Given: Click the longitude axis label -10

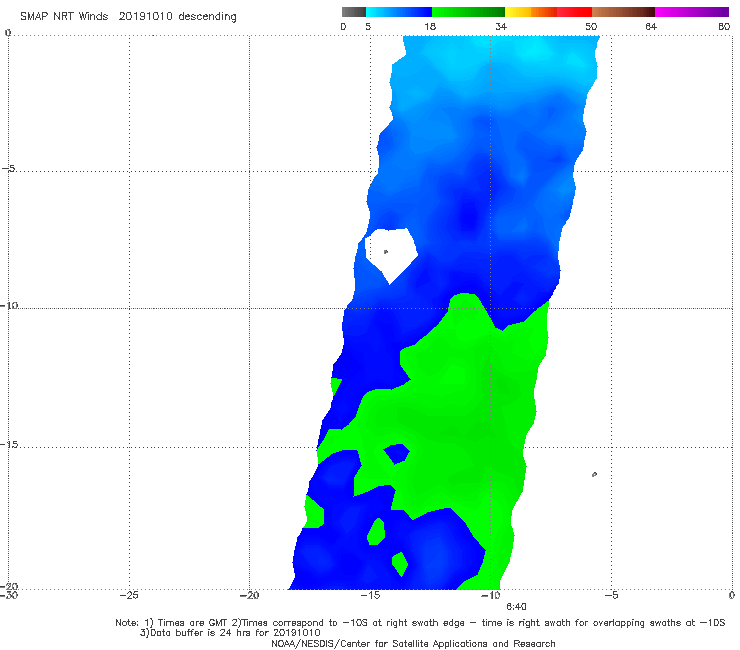Looking at the screenshot, I should (491, 595).
